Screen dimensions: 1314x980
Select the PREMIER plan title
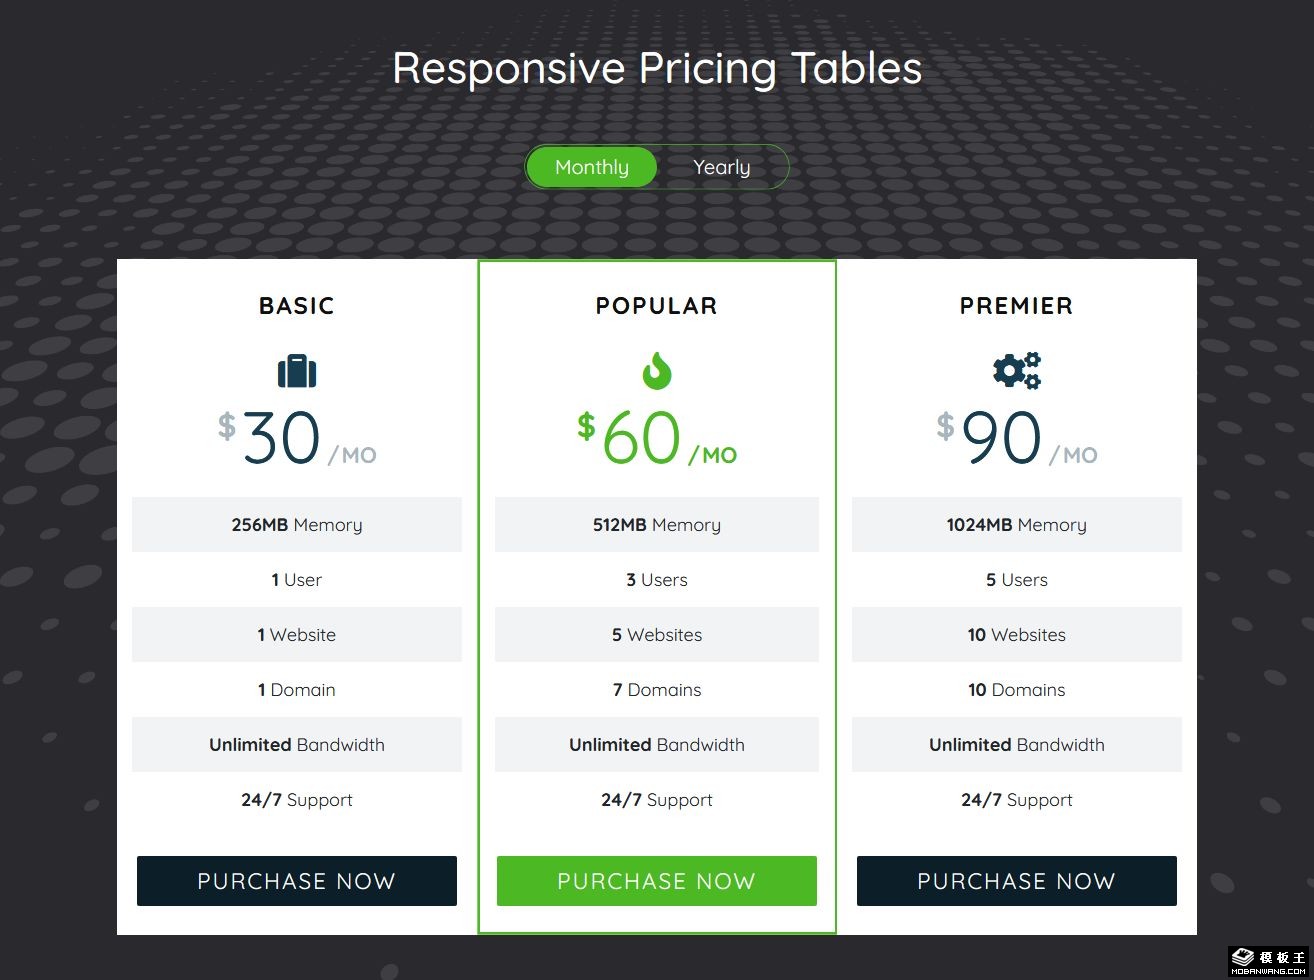(x=1017, y=306)
